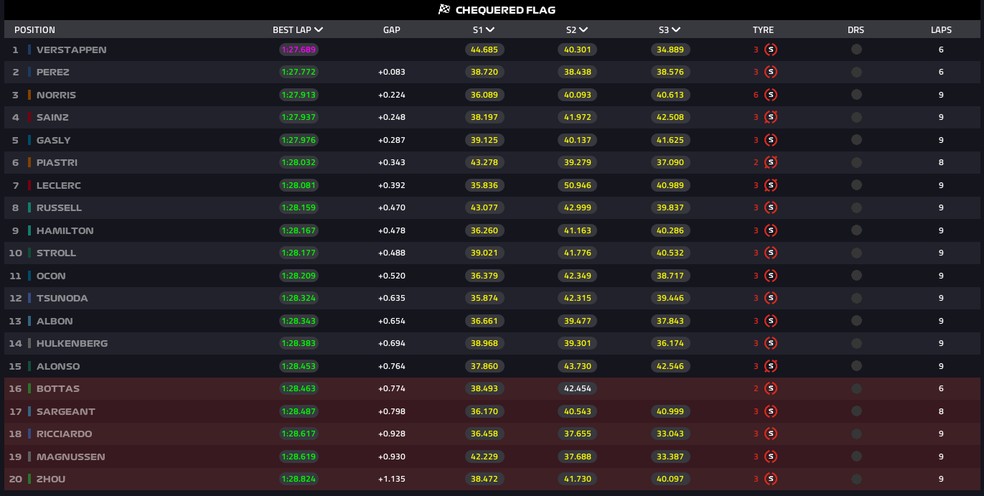Click Hamilton's soft tyre icon
The height and width of the screenshot is (496, 984).
pos(771,230)
